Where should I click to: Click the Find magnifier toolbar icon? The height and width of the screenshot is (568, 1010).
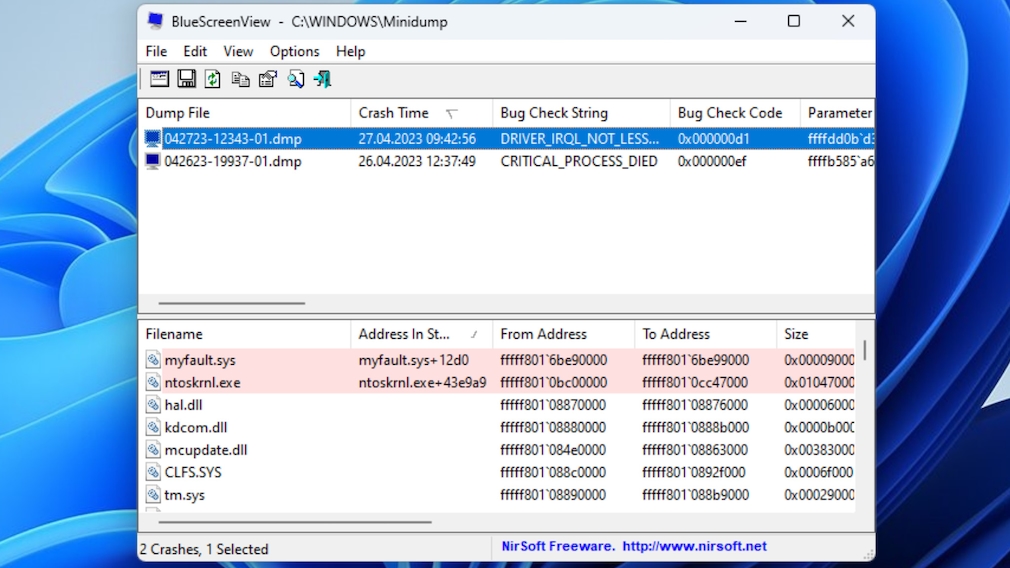tap(296, 79)
